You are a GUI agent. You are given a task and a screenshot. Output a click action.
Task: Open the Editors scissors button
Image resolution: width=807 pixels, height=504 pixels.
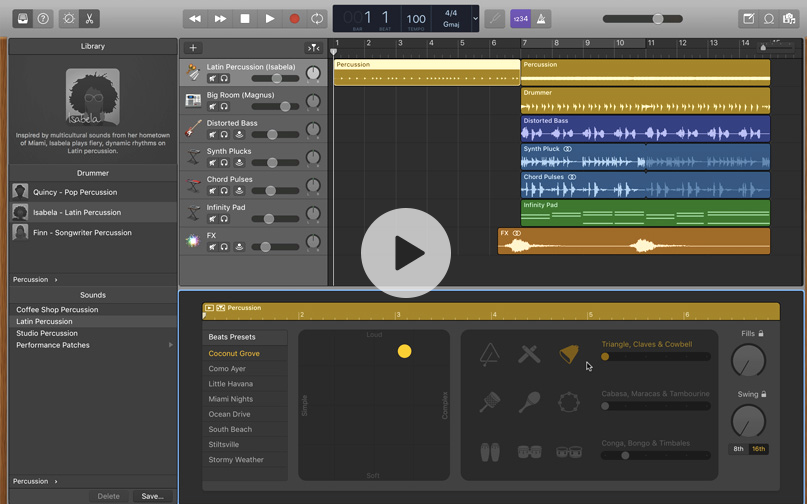click(x=90, y=19)
